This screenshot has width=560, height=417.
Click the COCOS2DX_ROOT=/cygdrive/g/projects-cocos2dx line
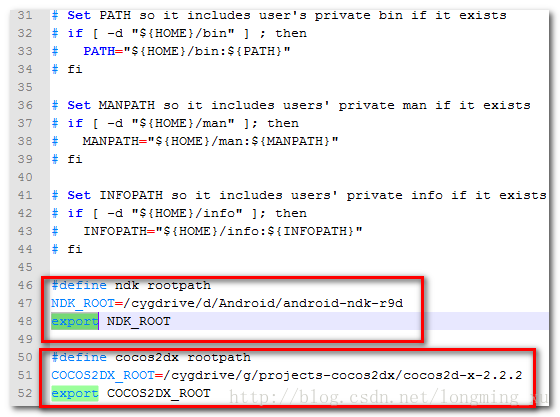click(287, 376)
